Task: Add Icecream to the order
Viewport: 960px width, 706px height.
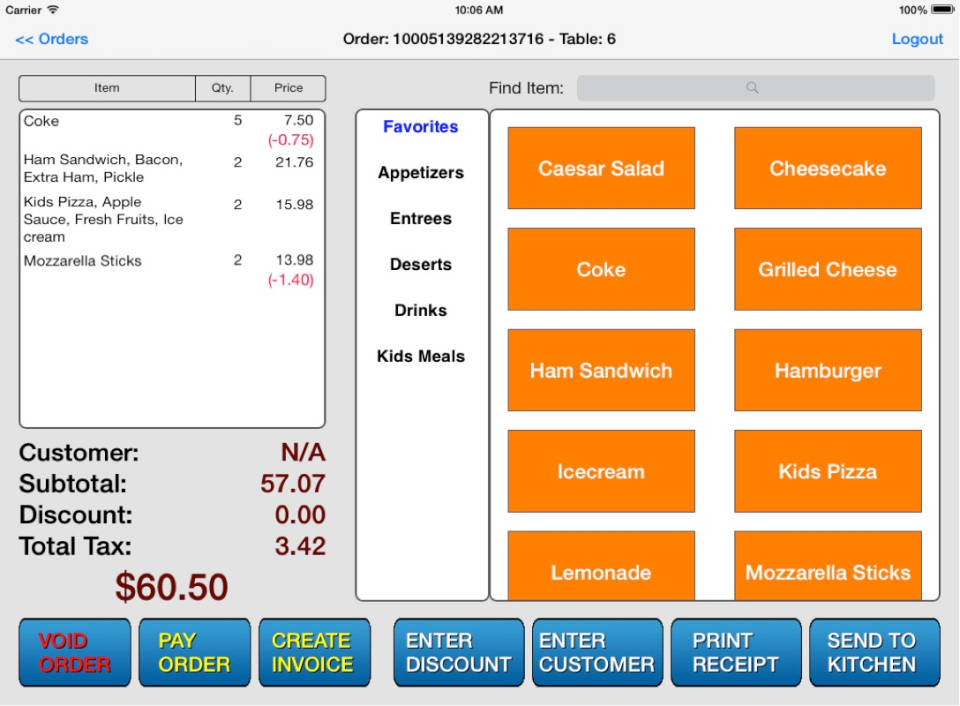Action: coord(601,471)
